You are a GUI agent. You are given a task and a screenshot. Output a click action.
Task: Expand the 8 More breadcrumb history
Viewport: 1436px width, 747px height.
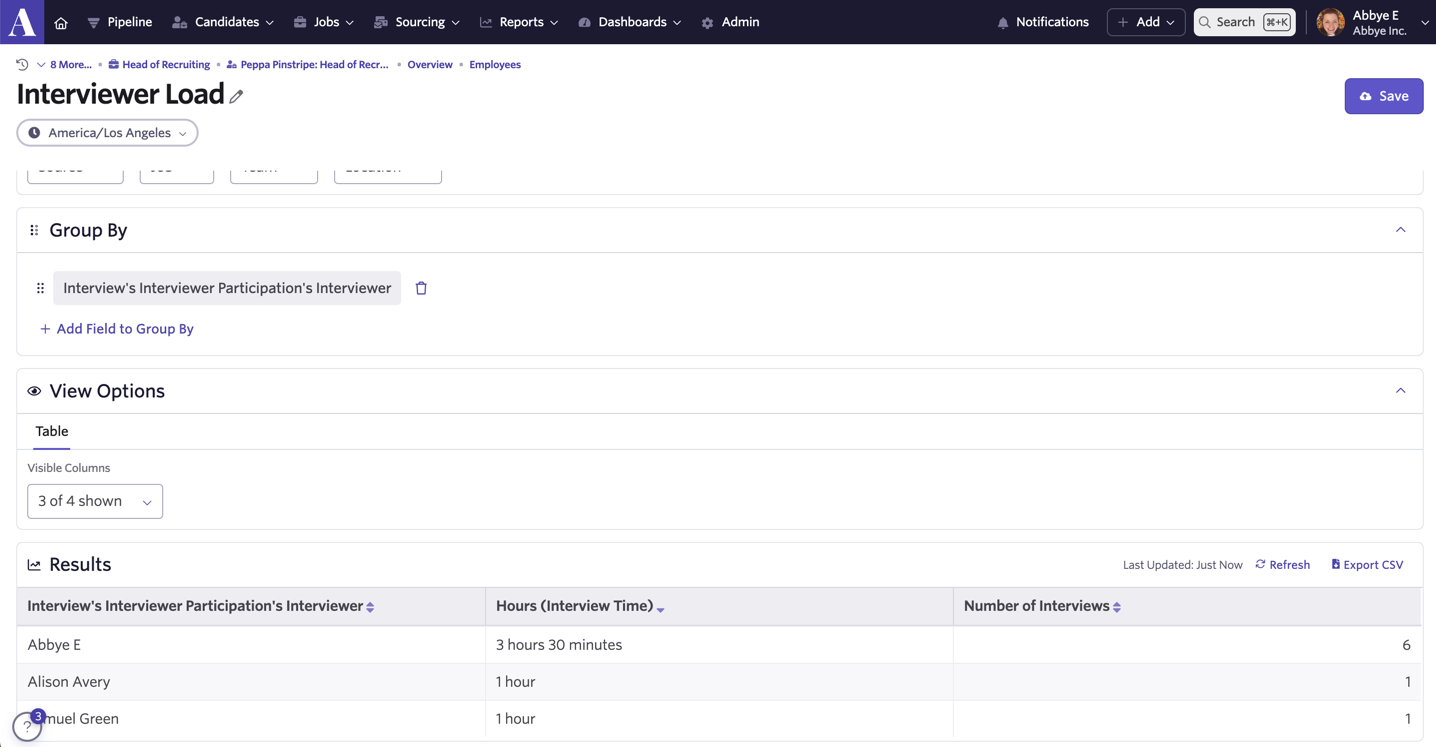coord(65,64)
